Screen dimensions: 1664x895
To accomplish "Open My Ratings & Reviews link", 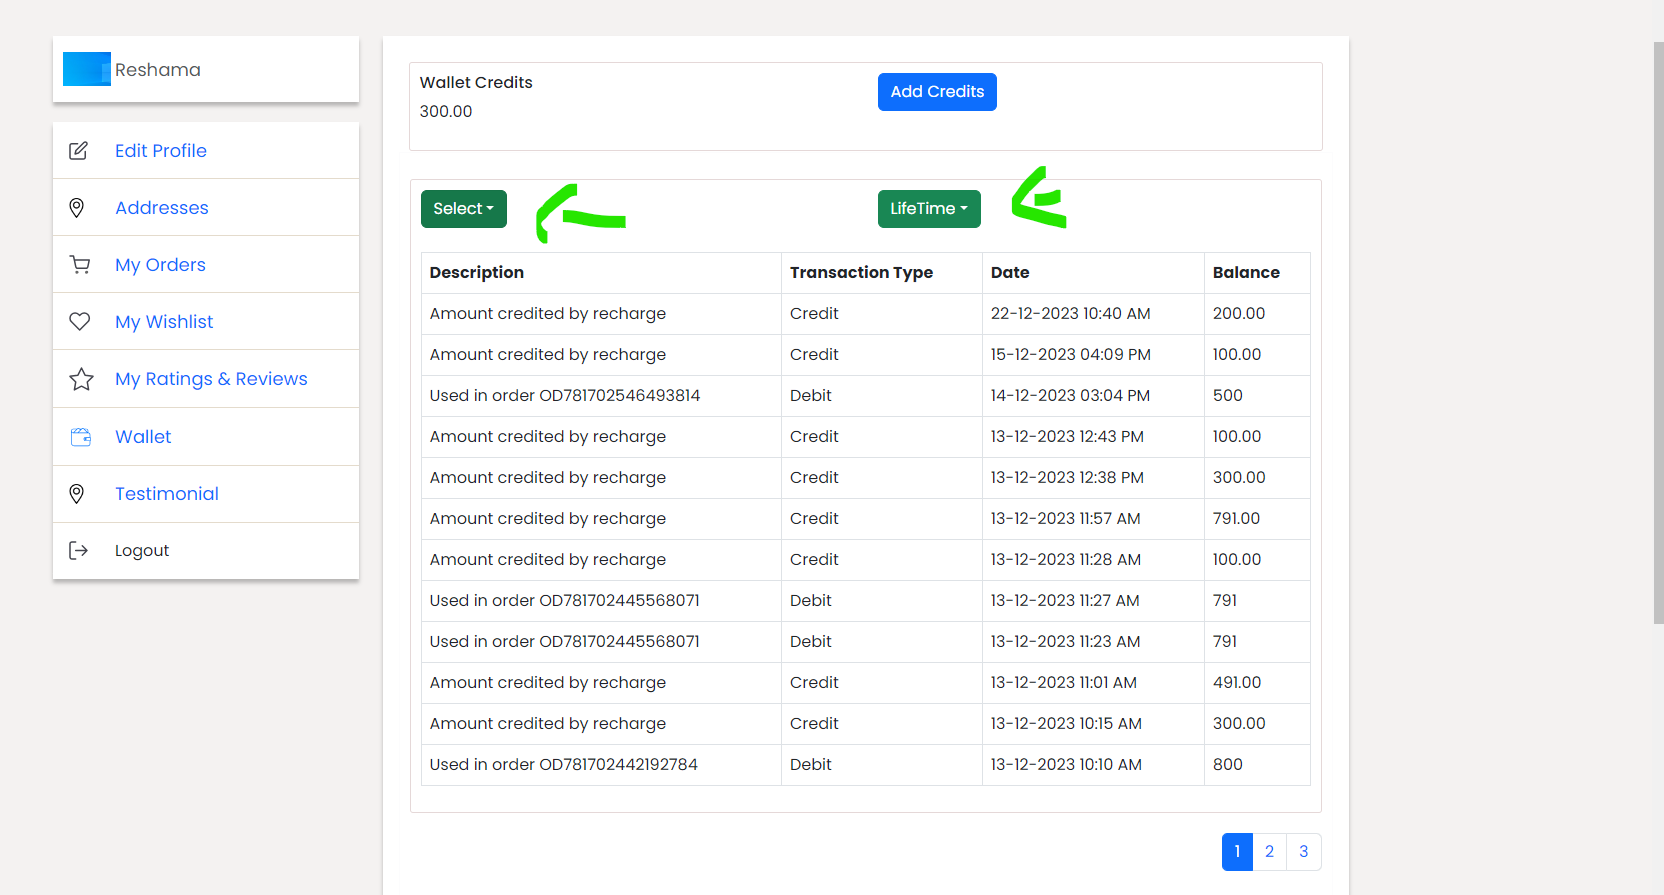I will (211, 379).
